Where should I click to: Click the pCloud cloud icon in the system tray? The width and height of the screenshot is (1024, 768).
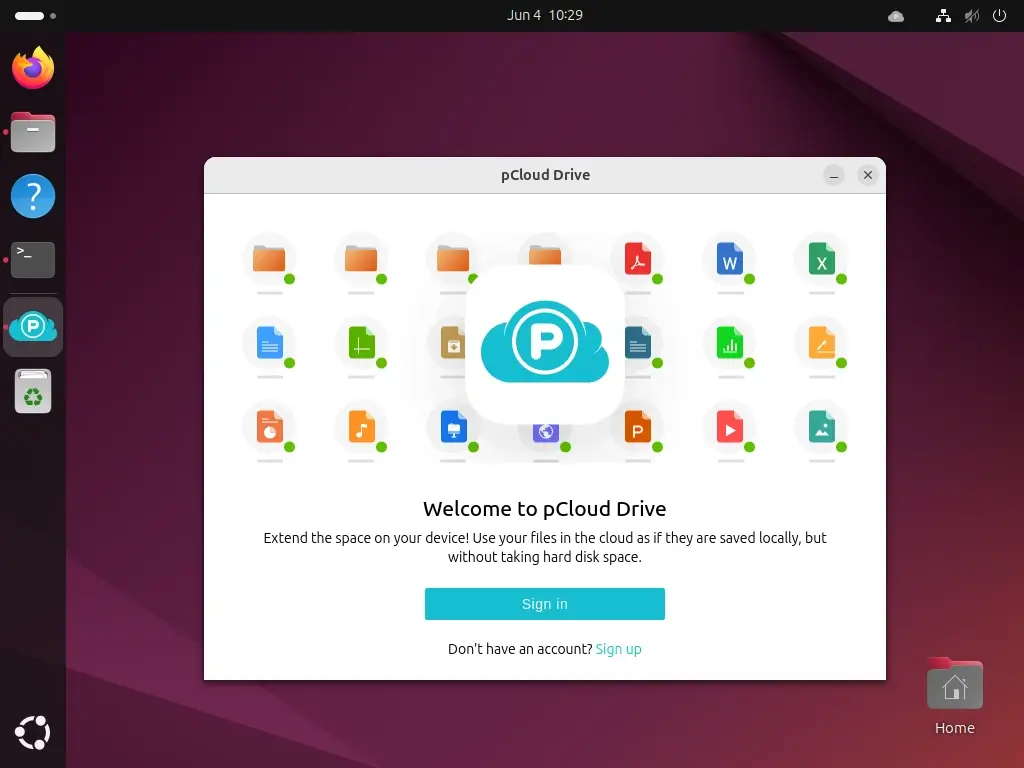coord(895,15)
